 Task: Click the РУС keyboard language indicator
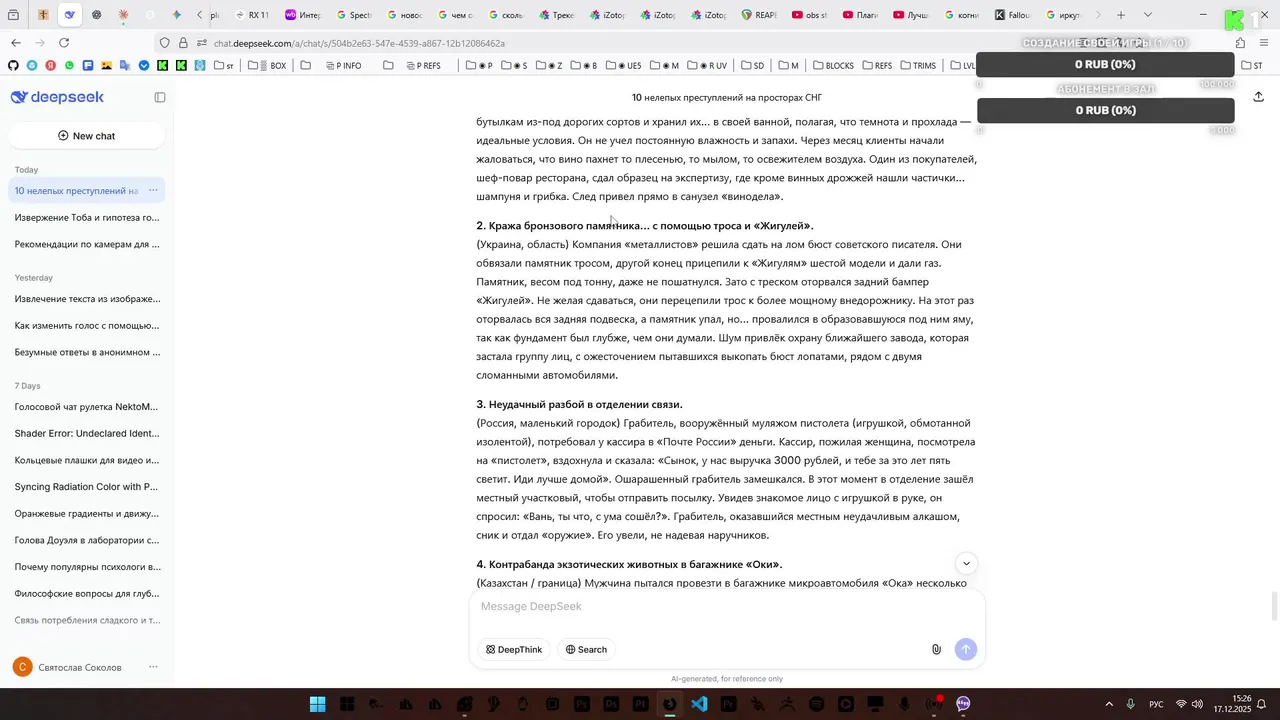tap(1156, 704)
